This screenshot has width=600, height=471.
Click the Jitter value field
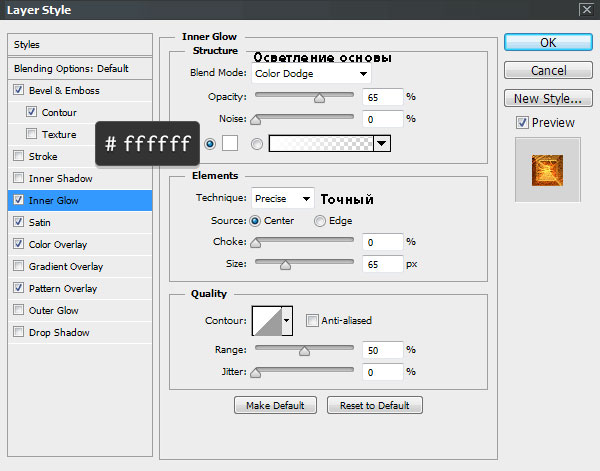point(382,372)
